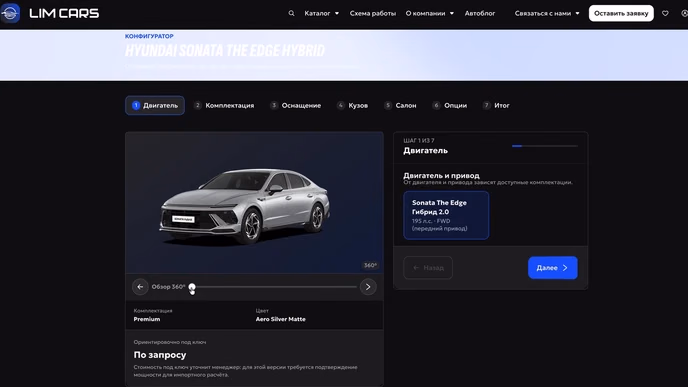Click the Назад back button

(428, 268)
